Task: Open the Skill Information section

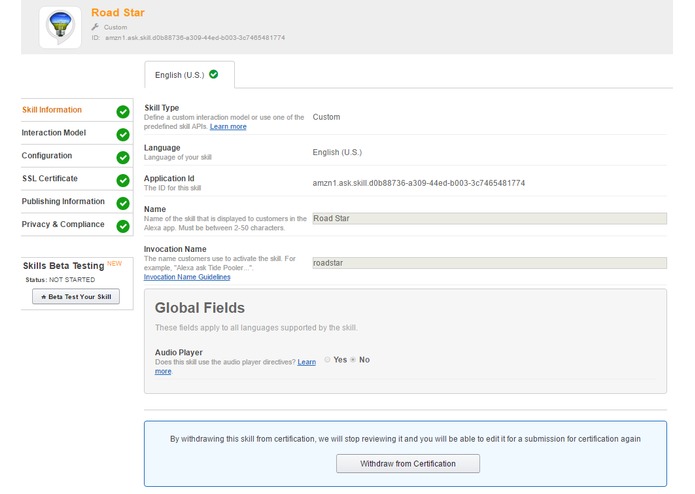Action: pos(52,110)
